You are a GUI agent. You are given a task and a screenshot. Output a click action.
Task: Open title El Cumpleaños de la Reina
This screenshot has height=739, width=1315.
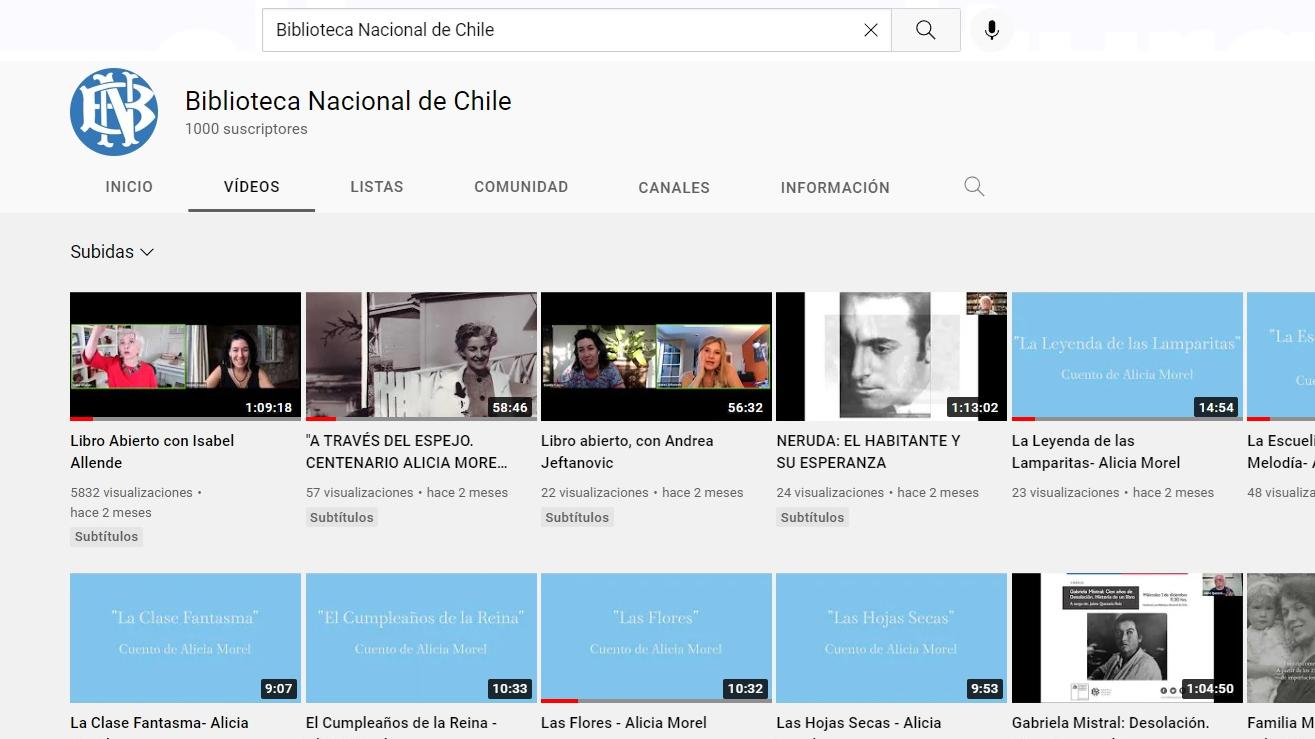point(402,723)
